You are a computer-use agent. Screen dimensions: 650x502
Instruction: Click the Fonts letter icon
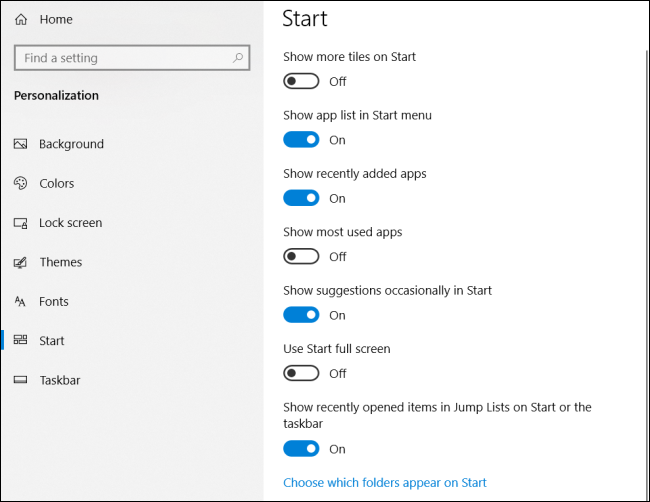point(21,301)
